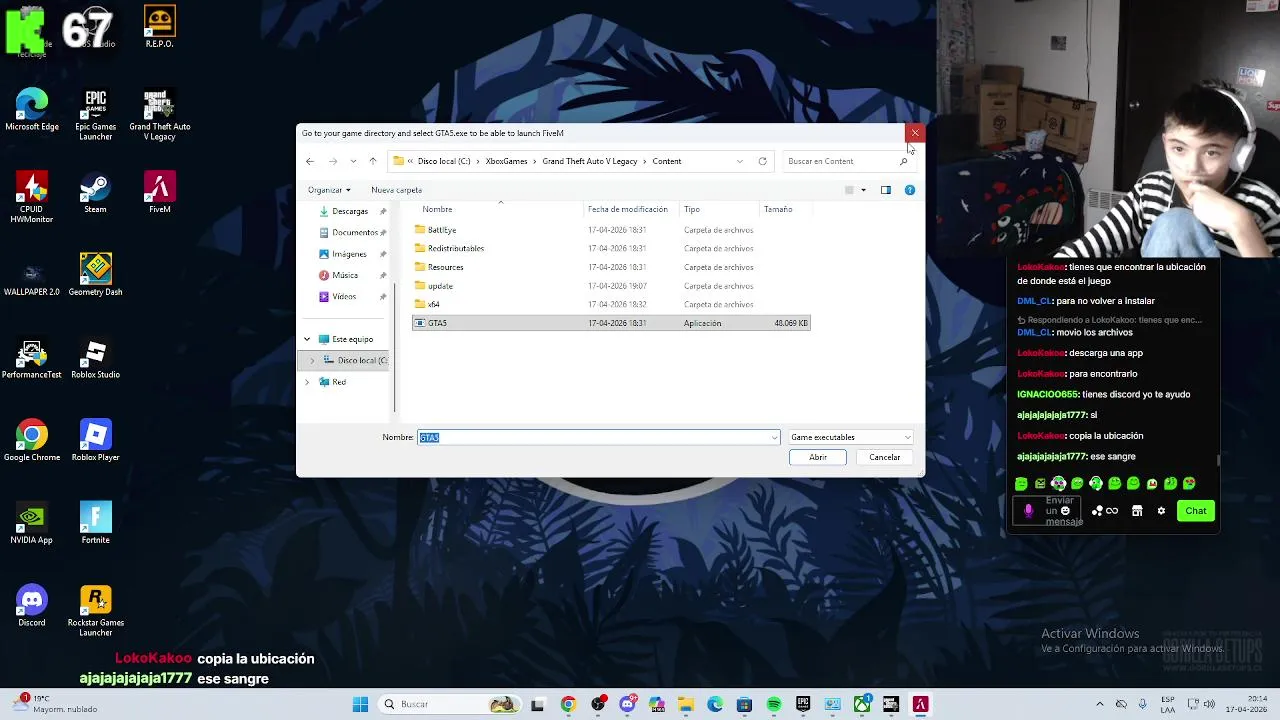
Task: Go up one folder level
Action: pyautogui.click(x=373, y=161)
